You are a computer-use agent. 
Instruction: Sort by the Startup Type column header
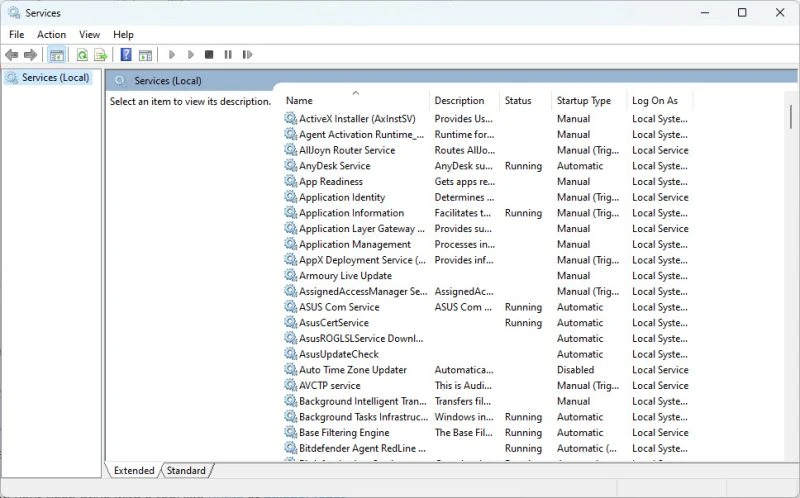589,101
